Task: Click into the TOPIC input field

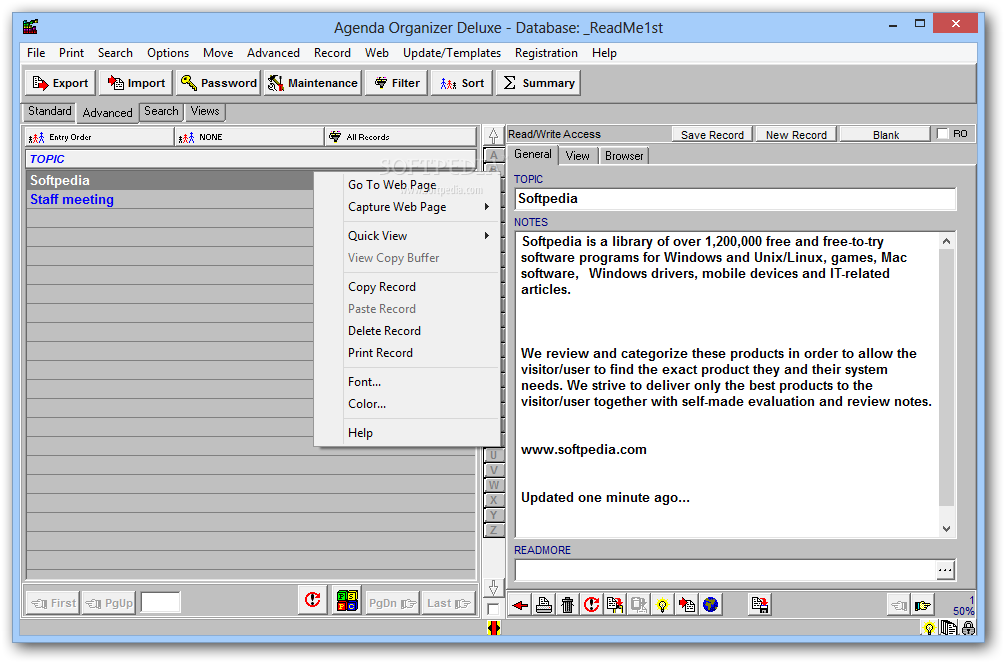Action: click(735, 199)
